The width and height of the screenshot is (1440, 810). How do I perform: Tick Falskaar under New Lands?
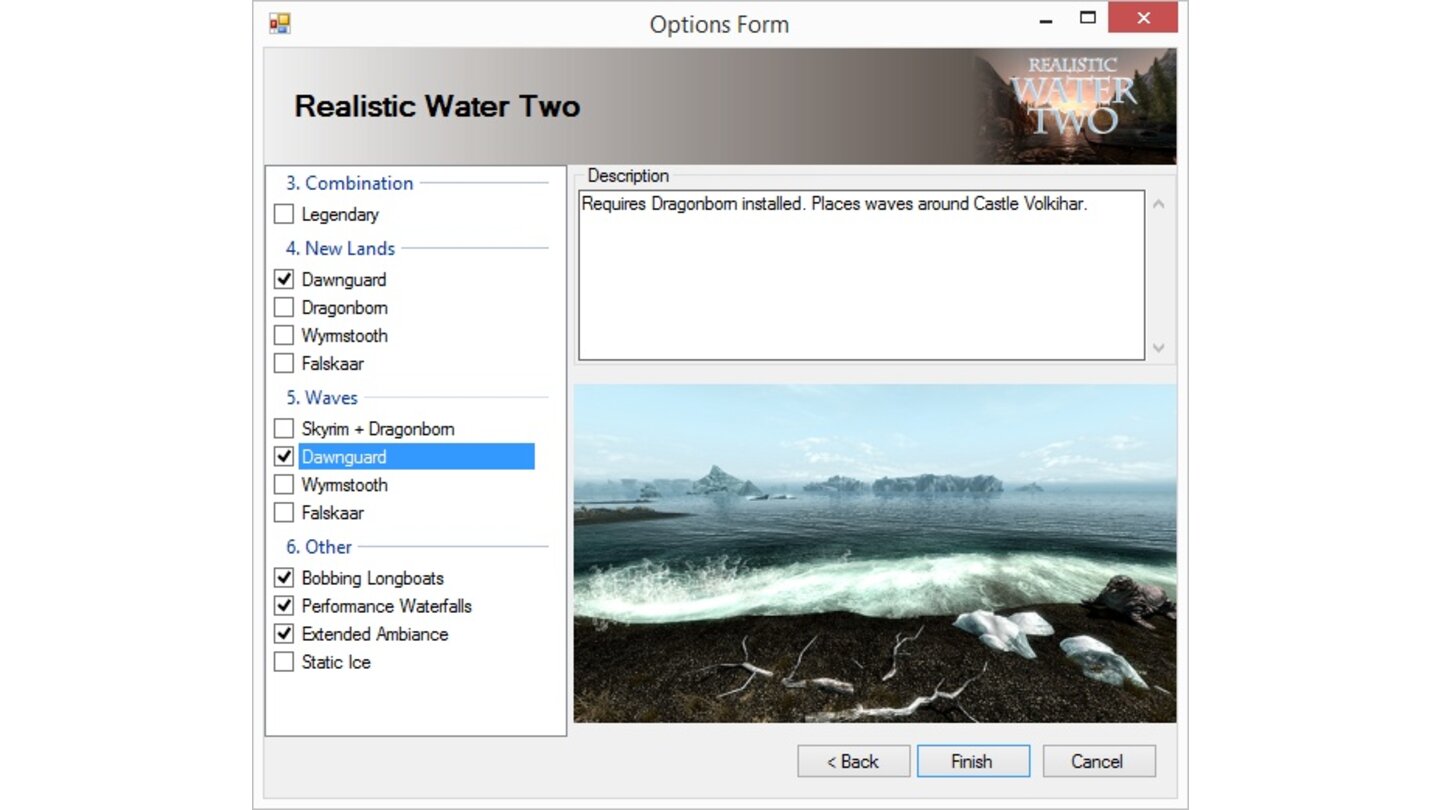coord(284,363)
